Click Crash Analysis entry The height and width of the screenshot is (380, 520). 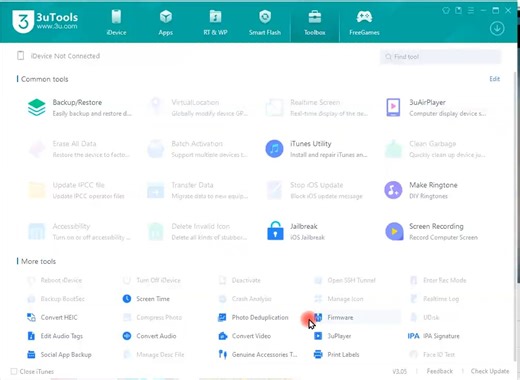(x=245, y=299)
